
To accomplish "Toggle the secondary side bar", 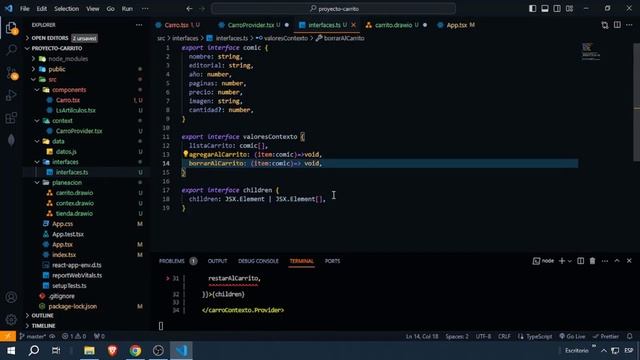I will click(x=557, y=9).
